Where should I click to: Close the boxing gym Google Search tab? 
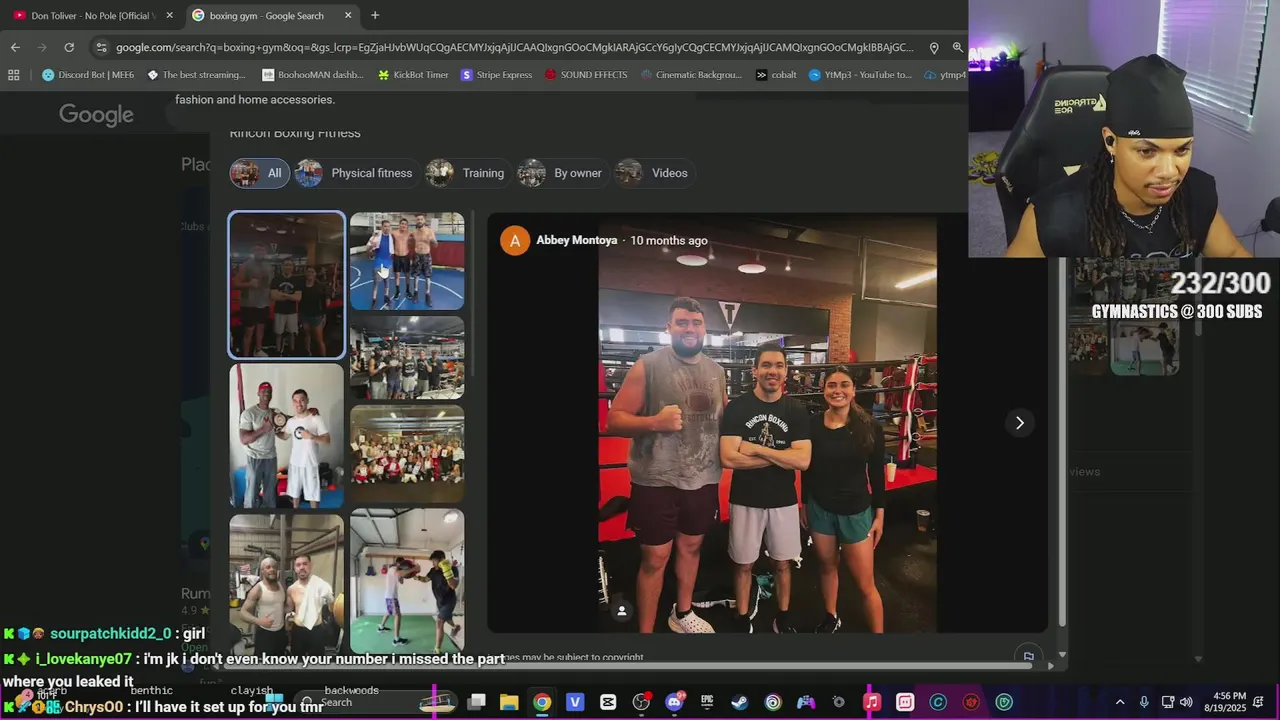pyautogui.click(x=348, y=15)
